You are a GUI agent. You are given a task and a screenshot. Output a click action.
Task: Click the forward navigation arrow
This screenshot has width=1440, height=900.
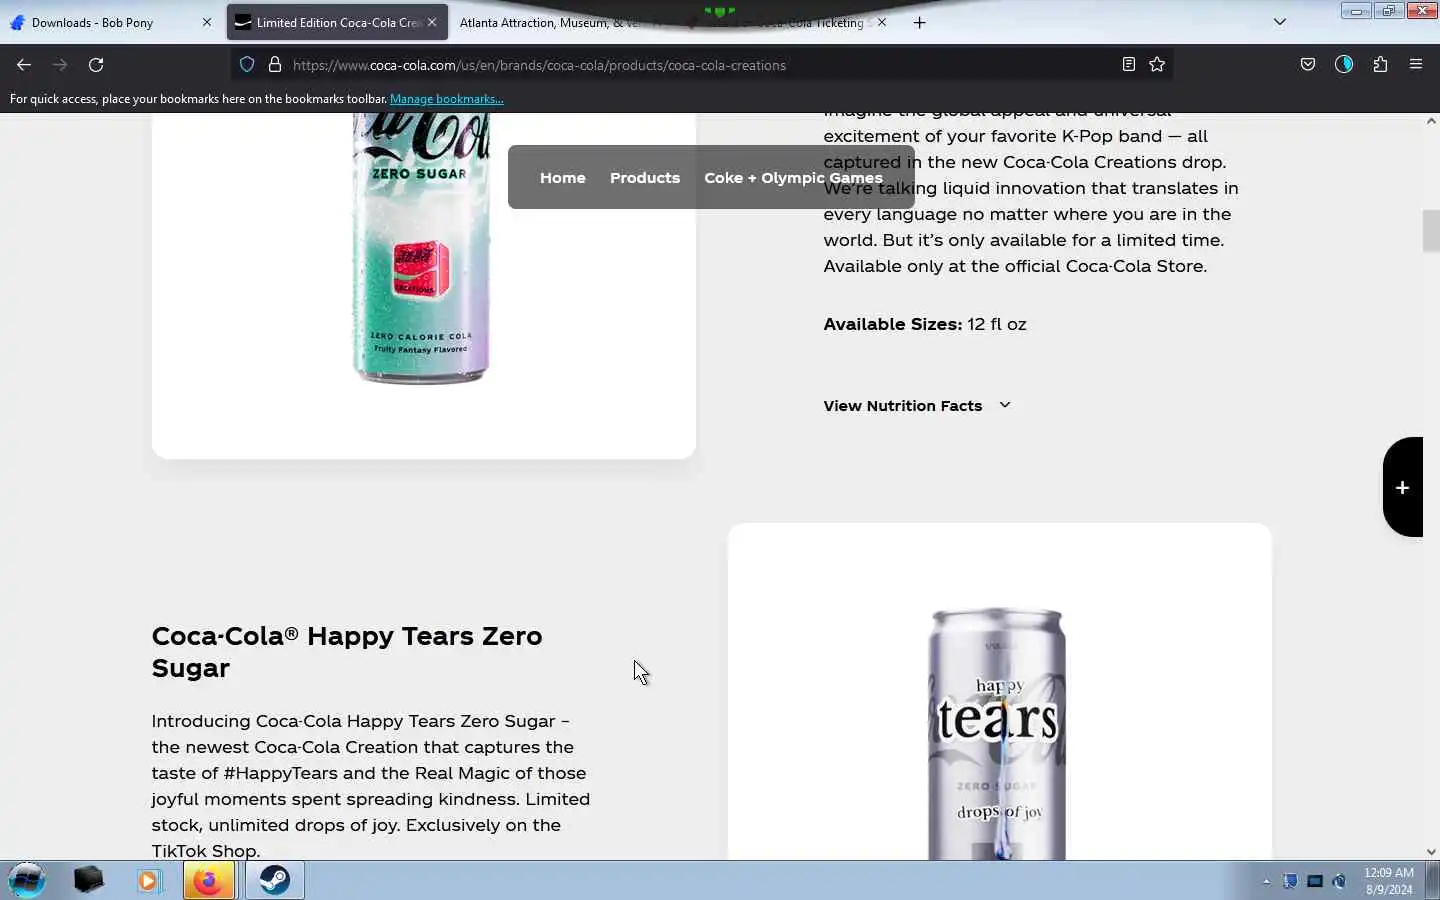pyautogui.click(x=60, y=65)
